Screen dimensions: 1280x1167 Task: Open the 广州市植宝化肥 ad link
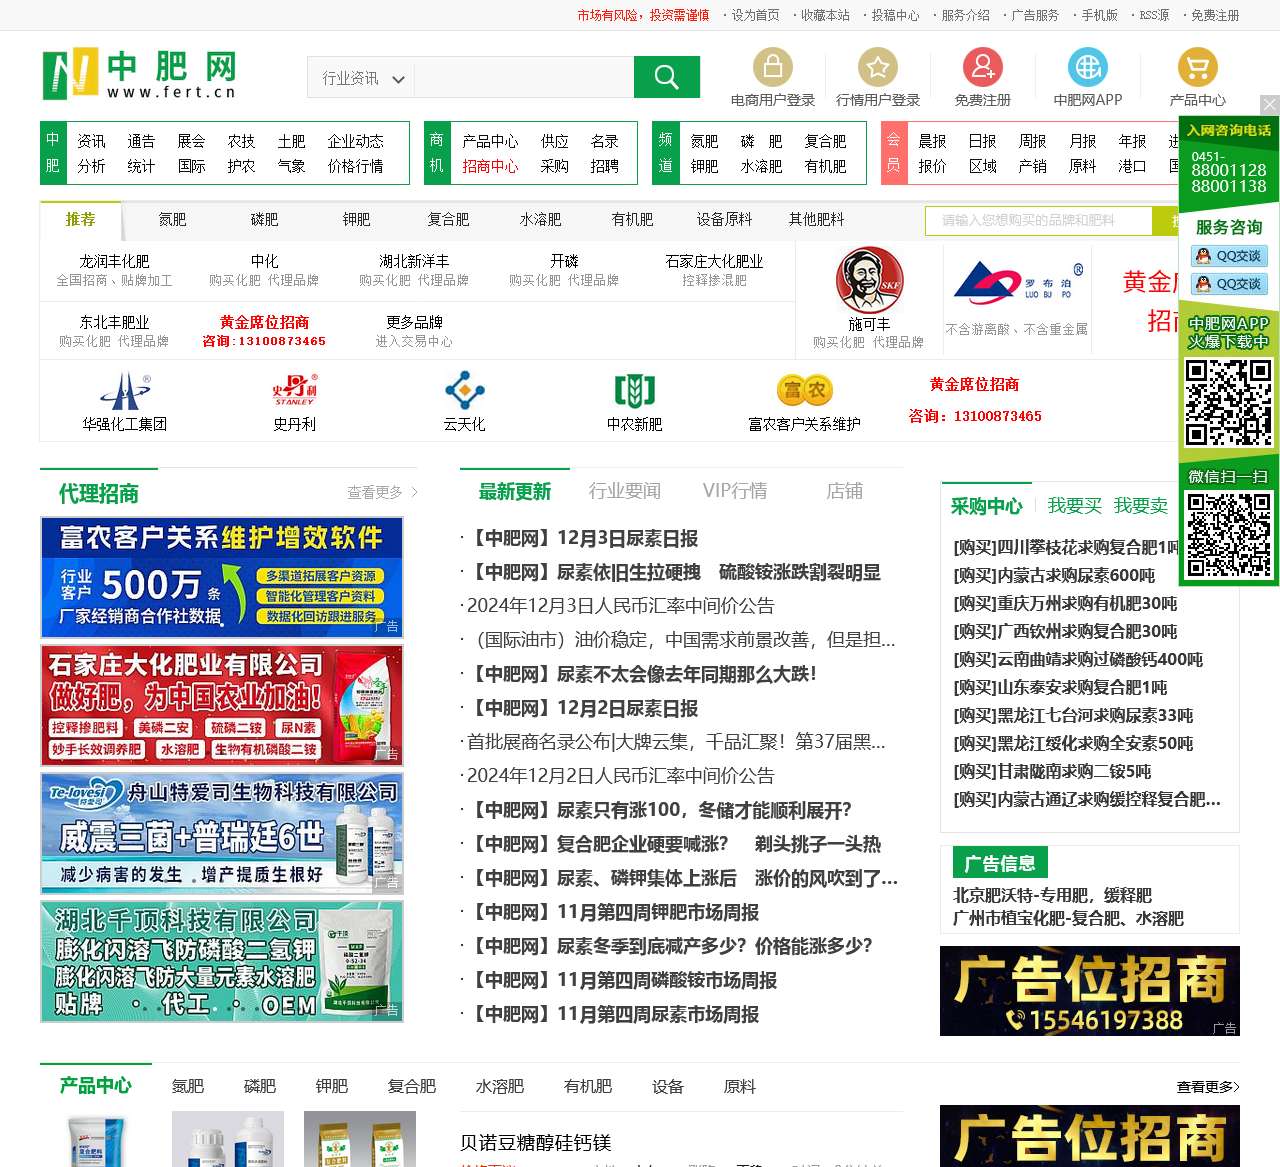1068,918
